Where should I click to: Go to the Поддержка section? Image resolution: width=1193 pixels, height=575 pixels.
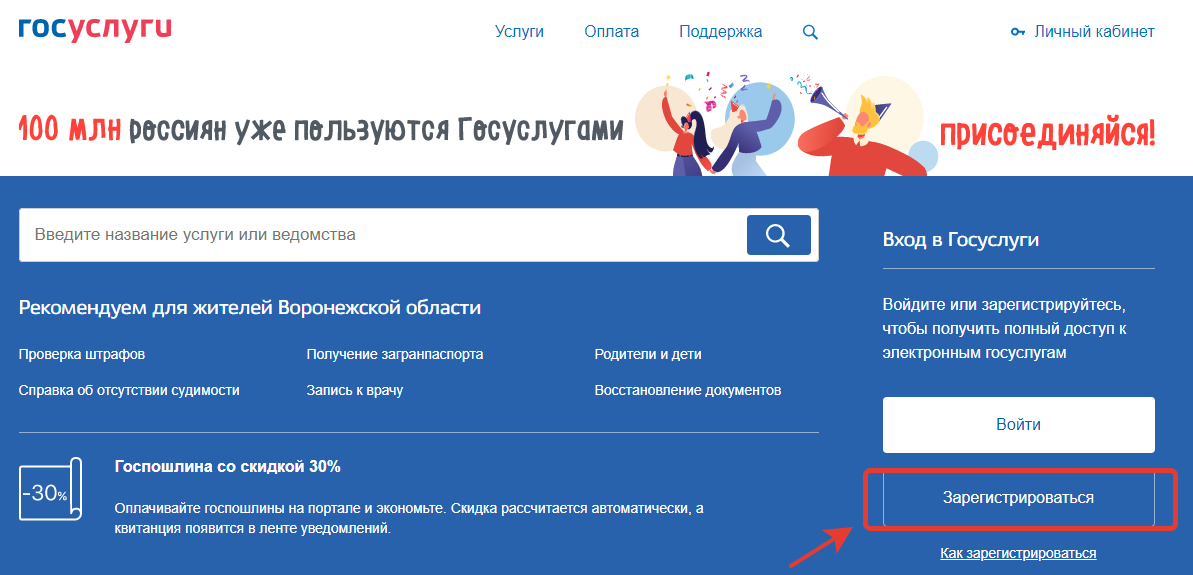(x=720, y=32)
